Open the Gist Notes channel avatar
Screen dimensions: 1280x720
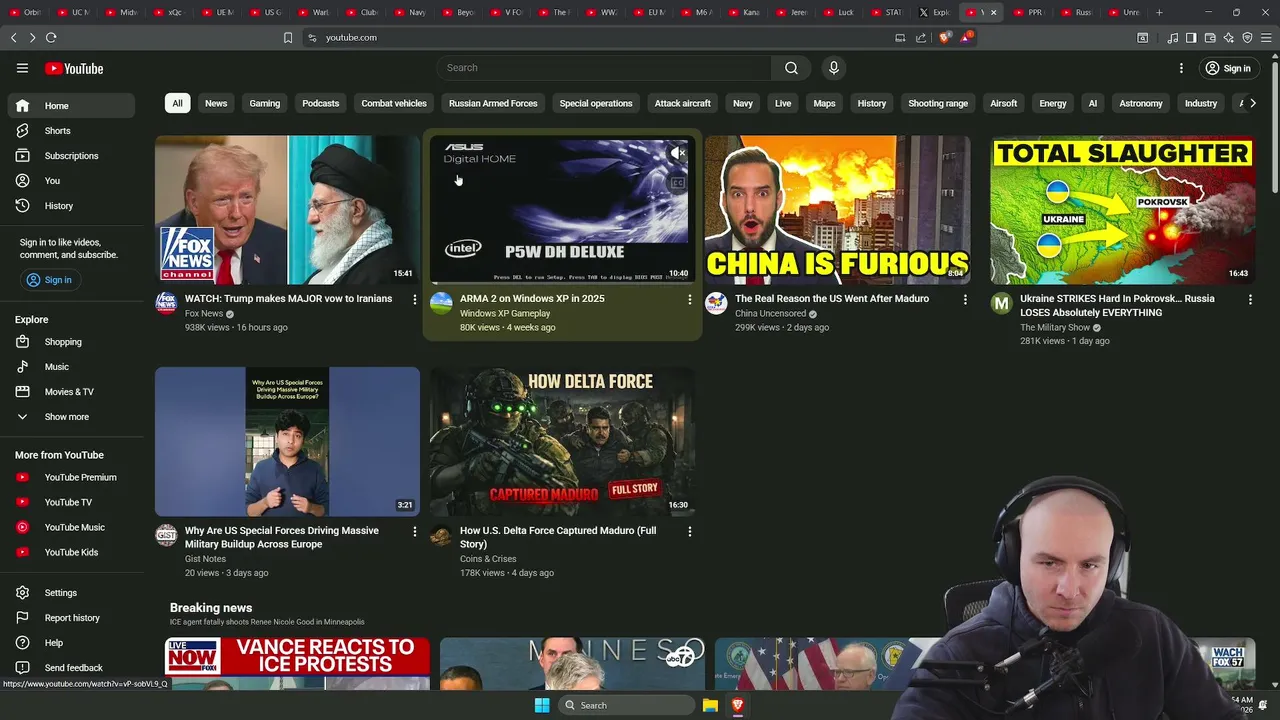tap(166, 535)
